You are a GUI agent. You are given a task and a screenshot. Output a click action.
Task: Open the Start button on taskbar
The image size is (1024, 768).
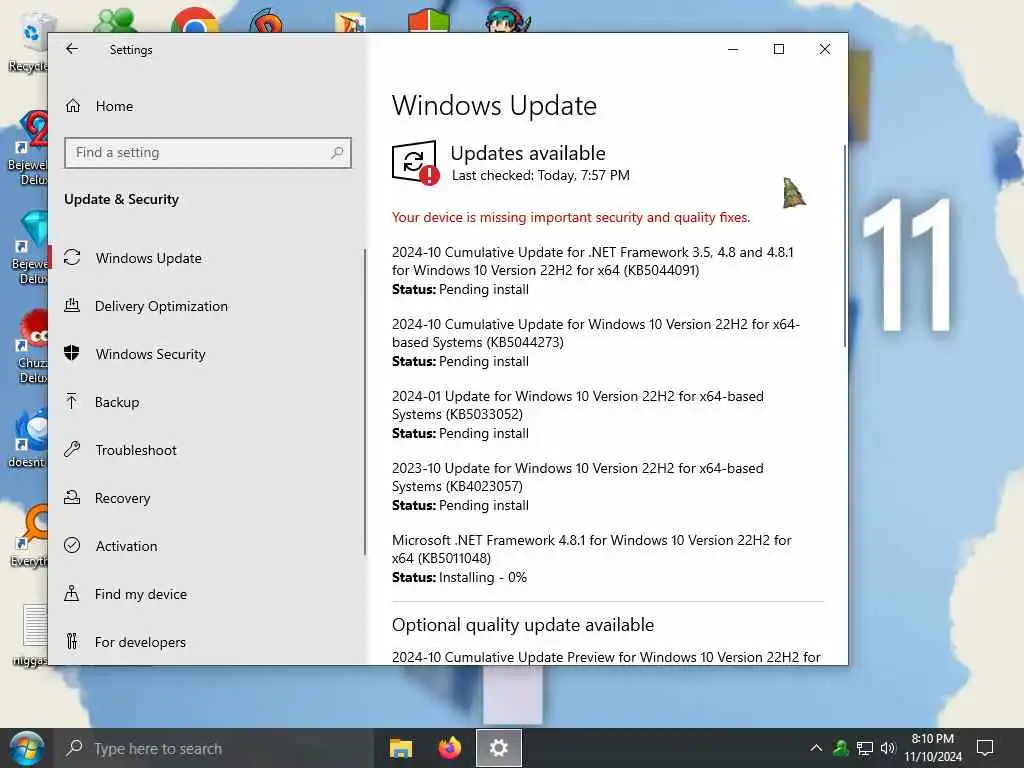(x=26, y=748)
